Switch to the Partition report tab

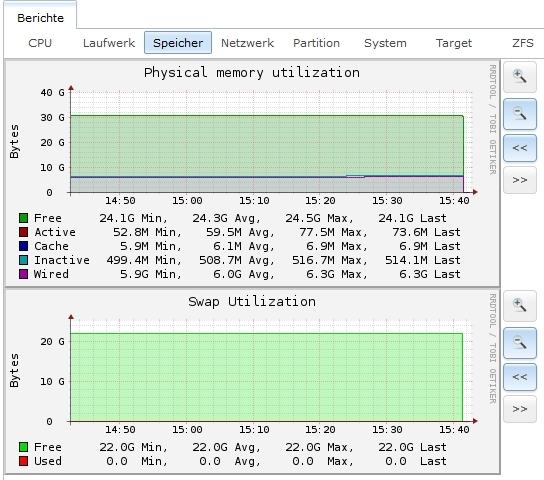pos(316,43)
